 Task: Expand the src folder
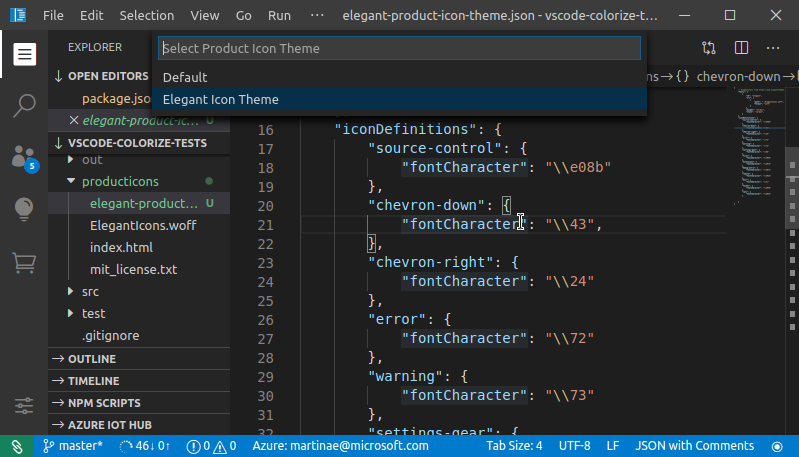coord(92,291)
